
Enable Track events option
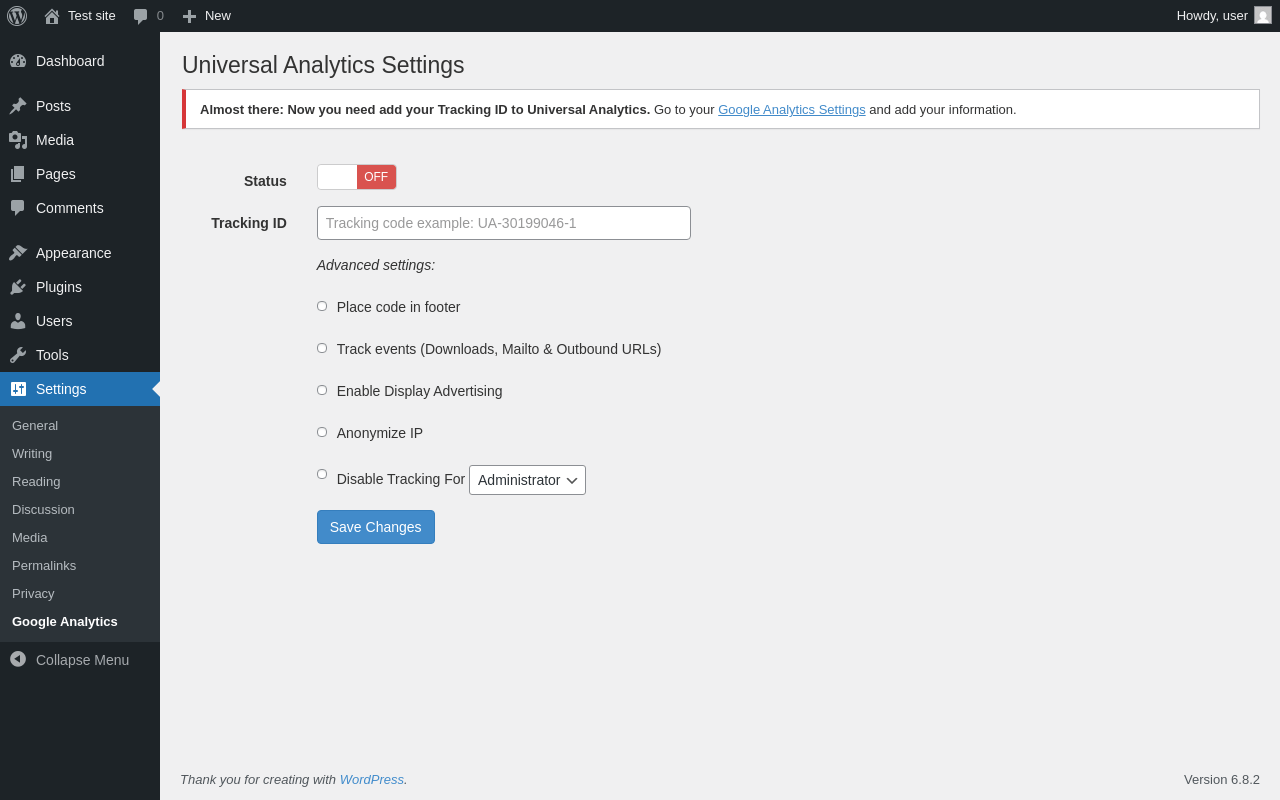(322, 348)
